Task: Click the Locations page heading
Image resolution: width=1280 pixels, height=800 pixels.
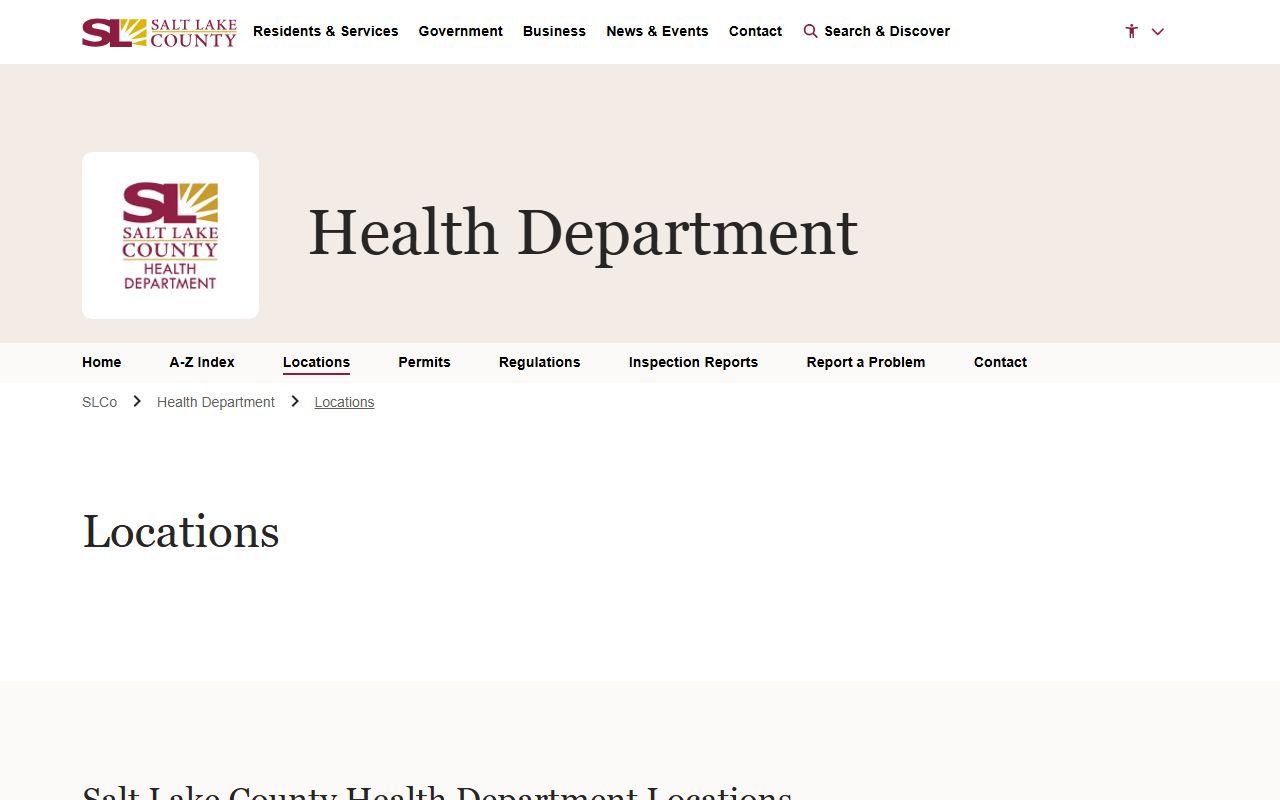Action: (181, 531)
